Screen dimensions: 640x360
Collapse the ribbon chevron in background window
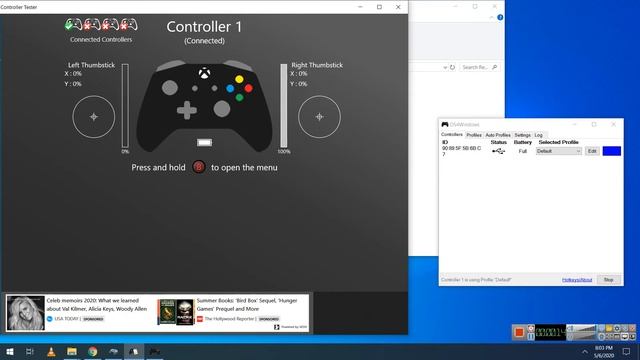(x=491, y=18)
